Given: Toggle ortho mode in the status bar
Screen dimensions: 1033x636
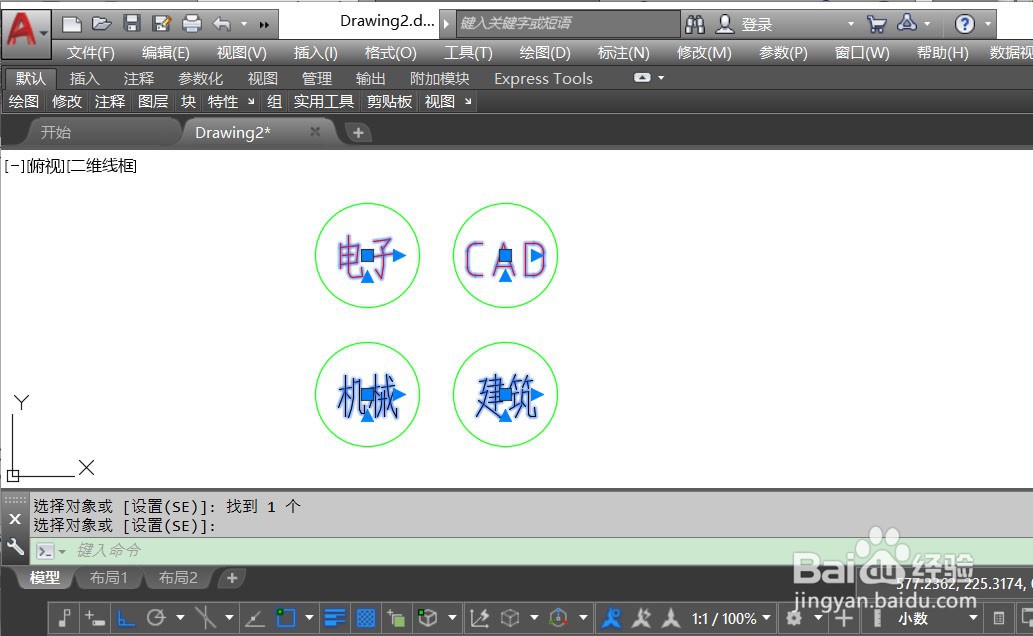Looking at the screenshot, I should point(126,618).
